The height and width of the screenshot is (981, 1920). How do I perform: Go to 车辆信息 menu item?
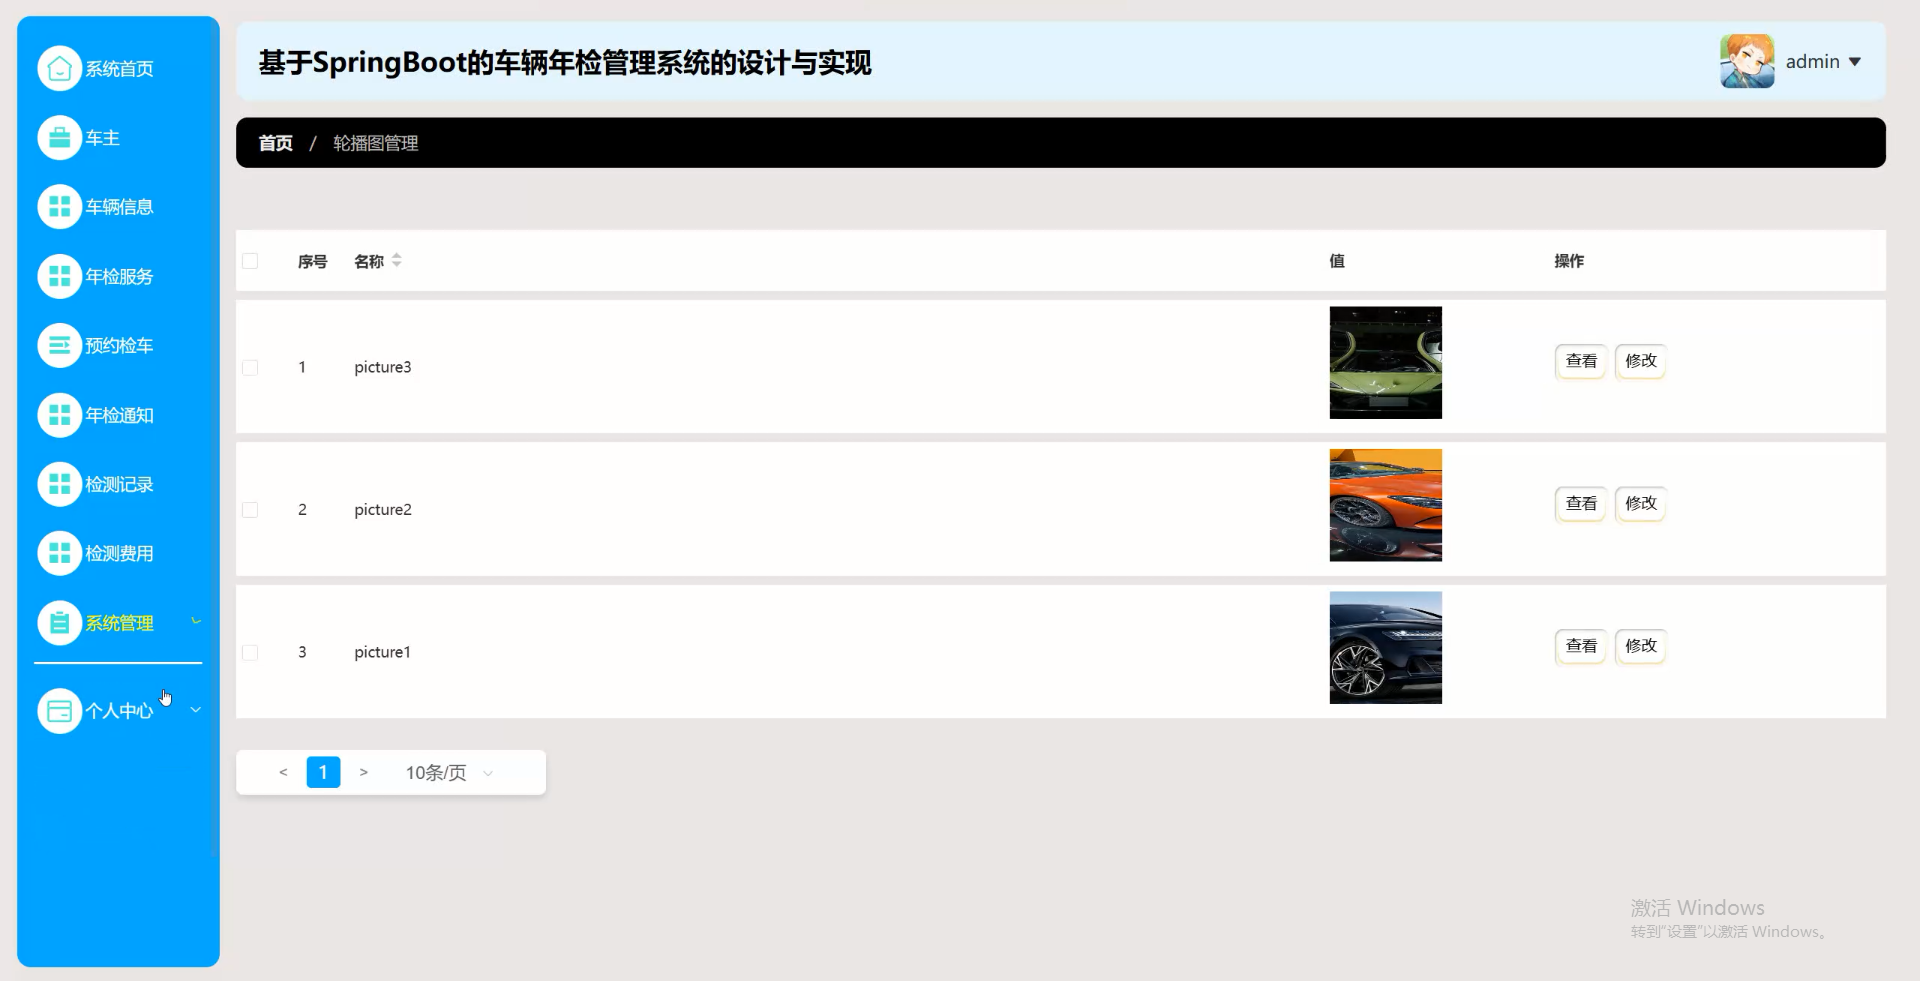point(118,207)
